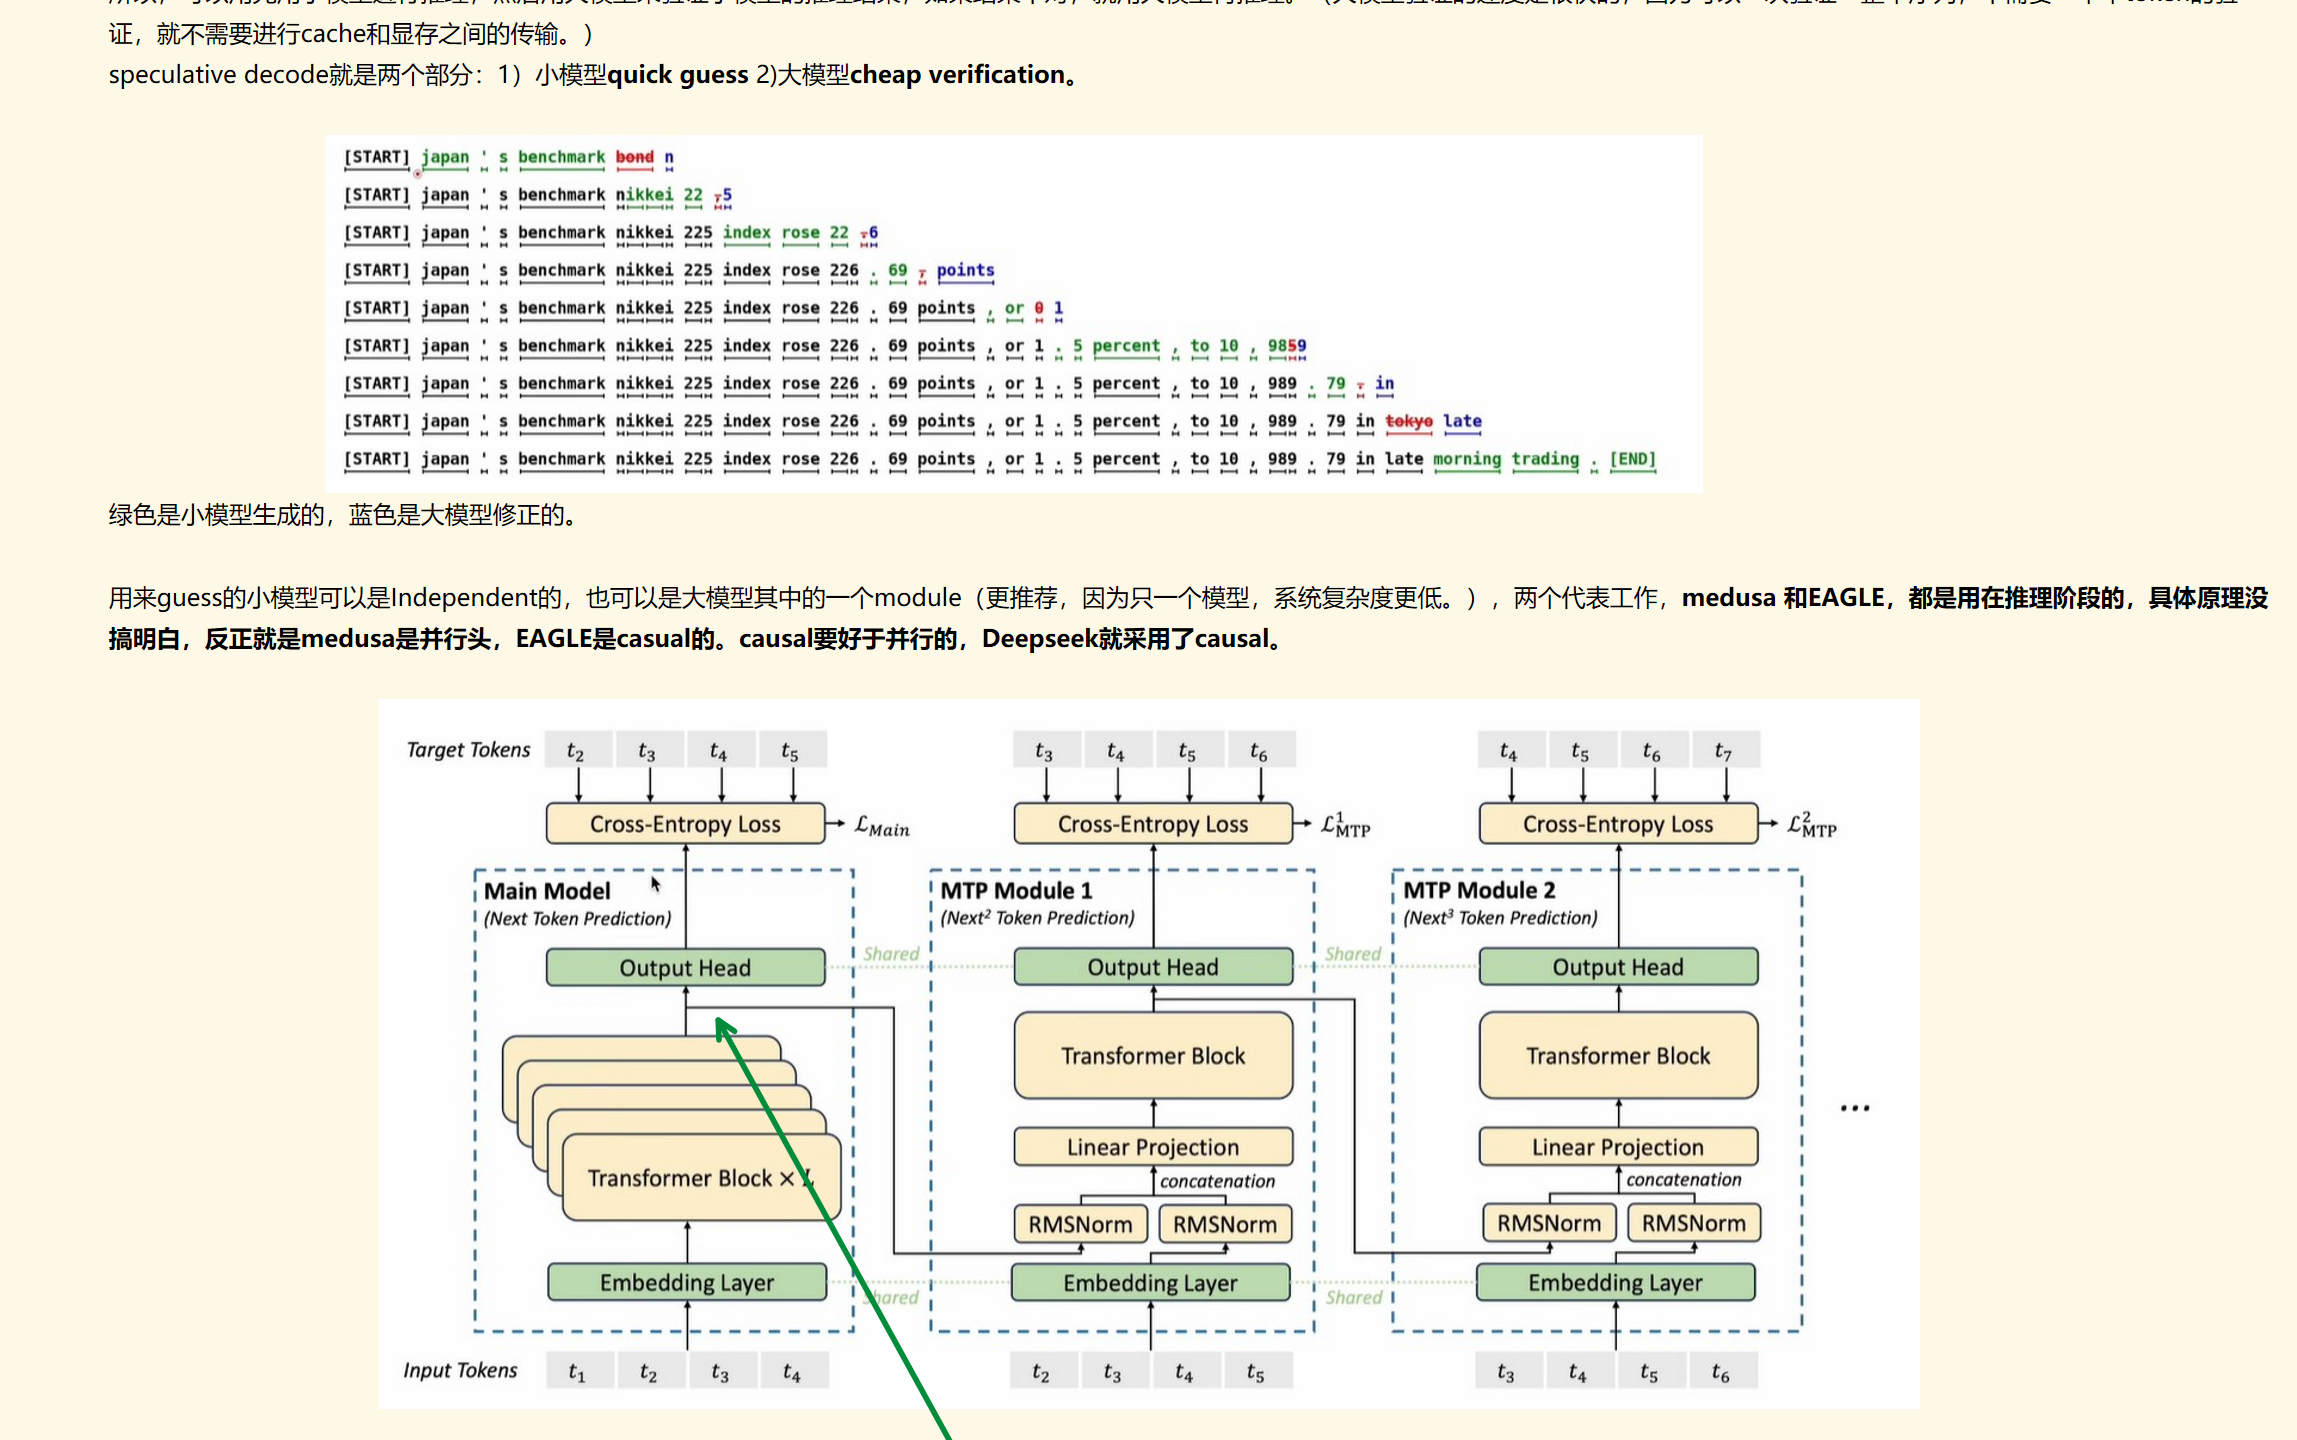Click the struck-through red word tokyo

[1408, 421]
